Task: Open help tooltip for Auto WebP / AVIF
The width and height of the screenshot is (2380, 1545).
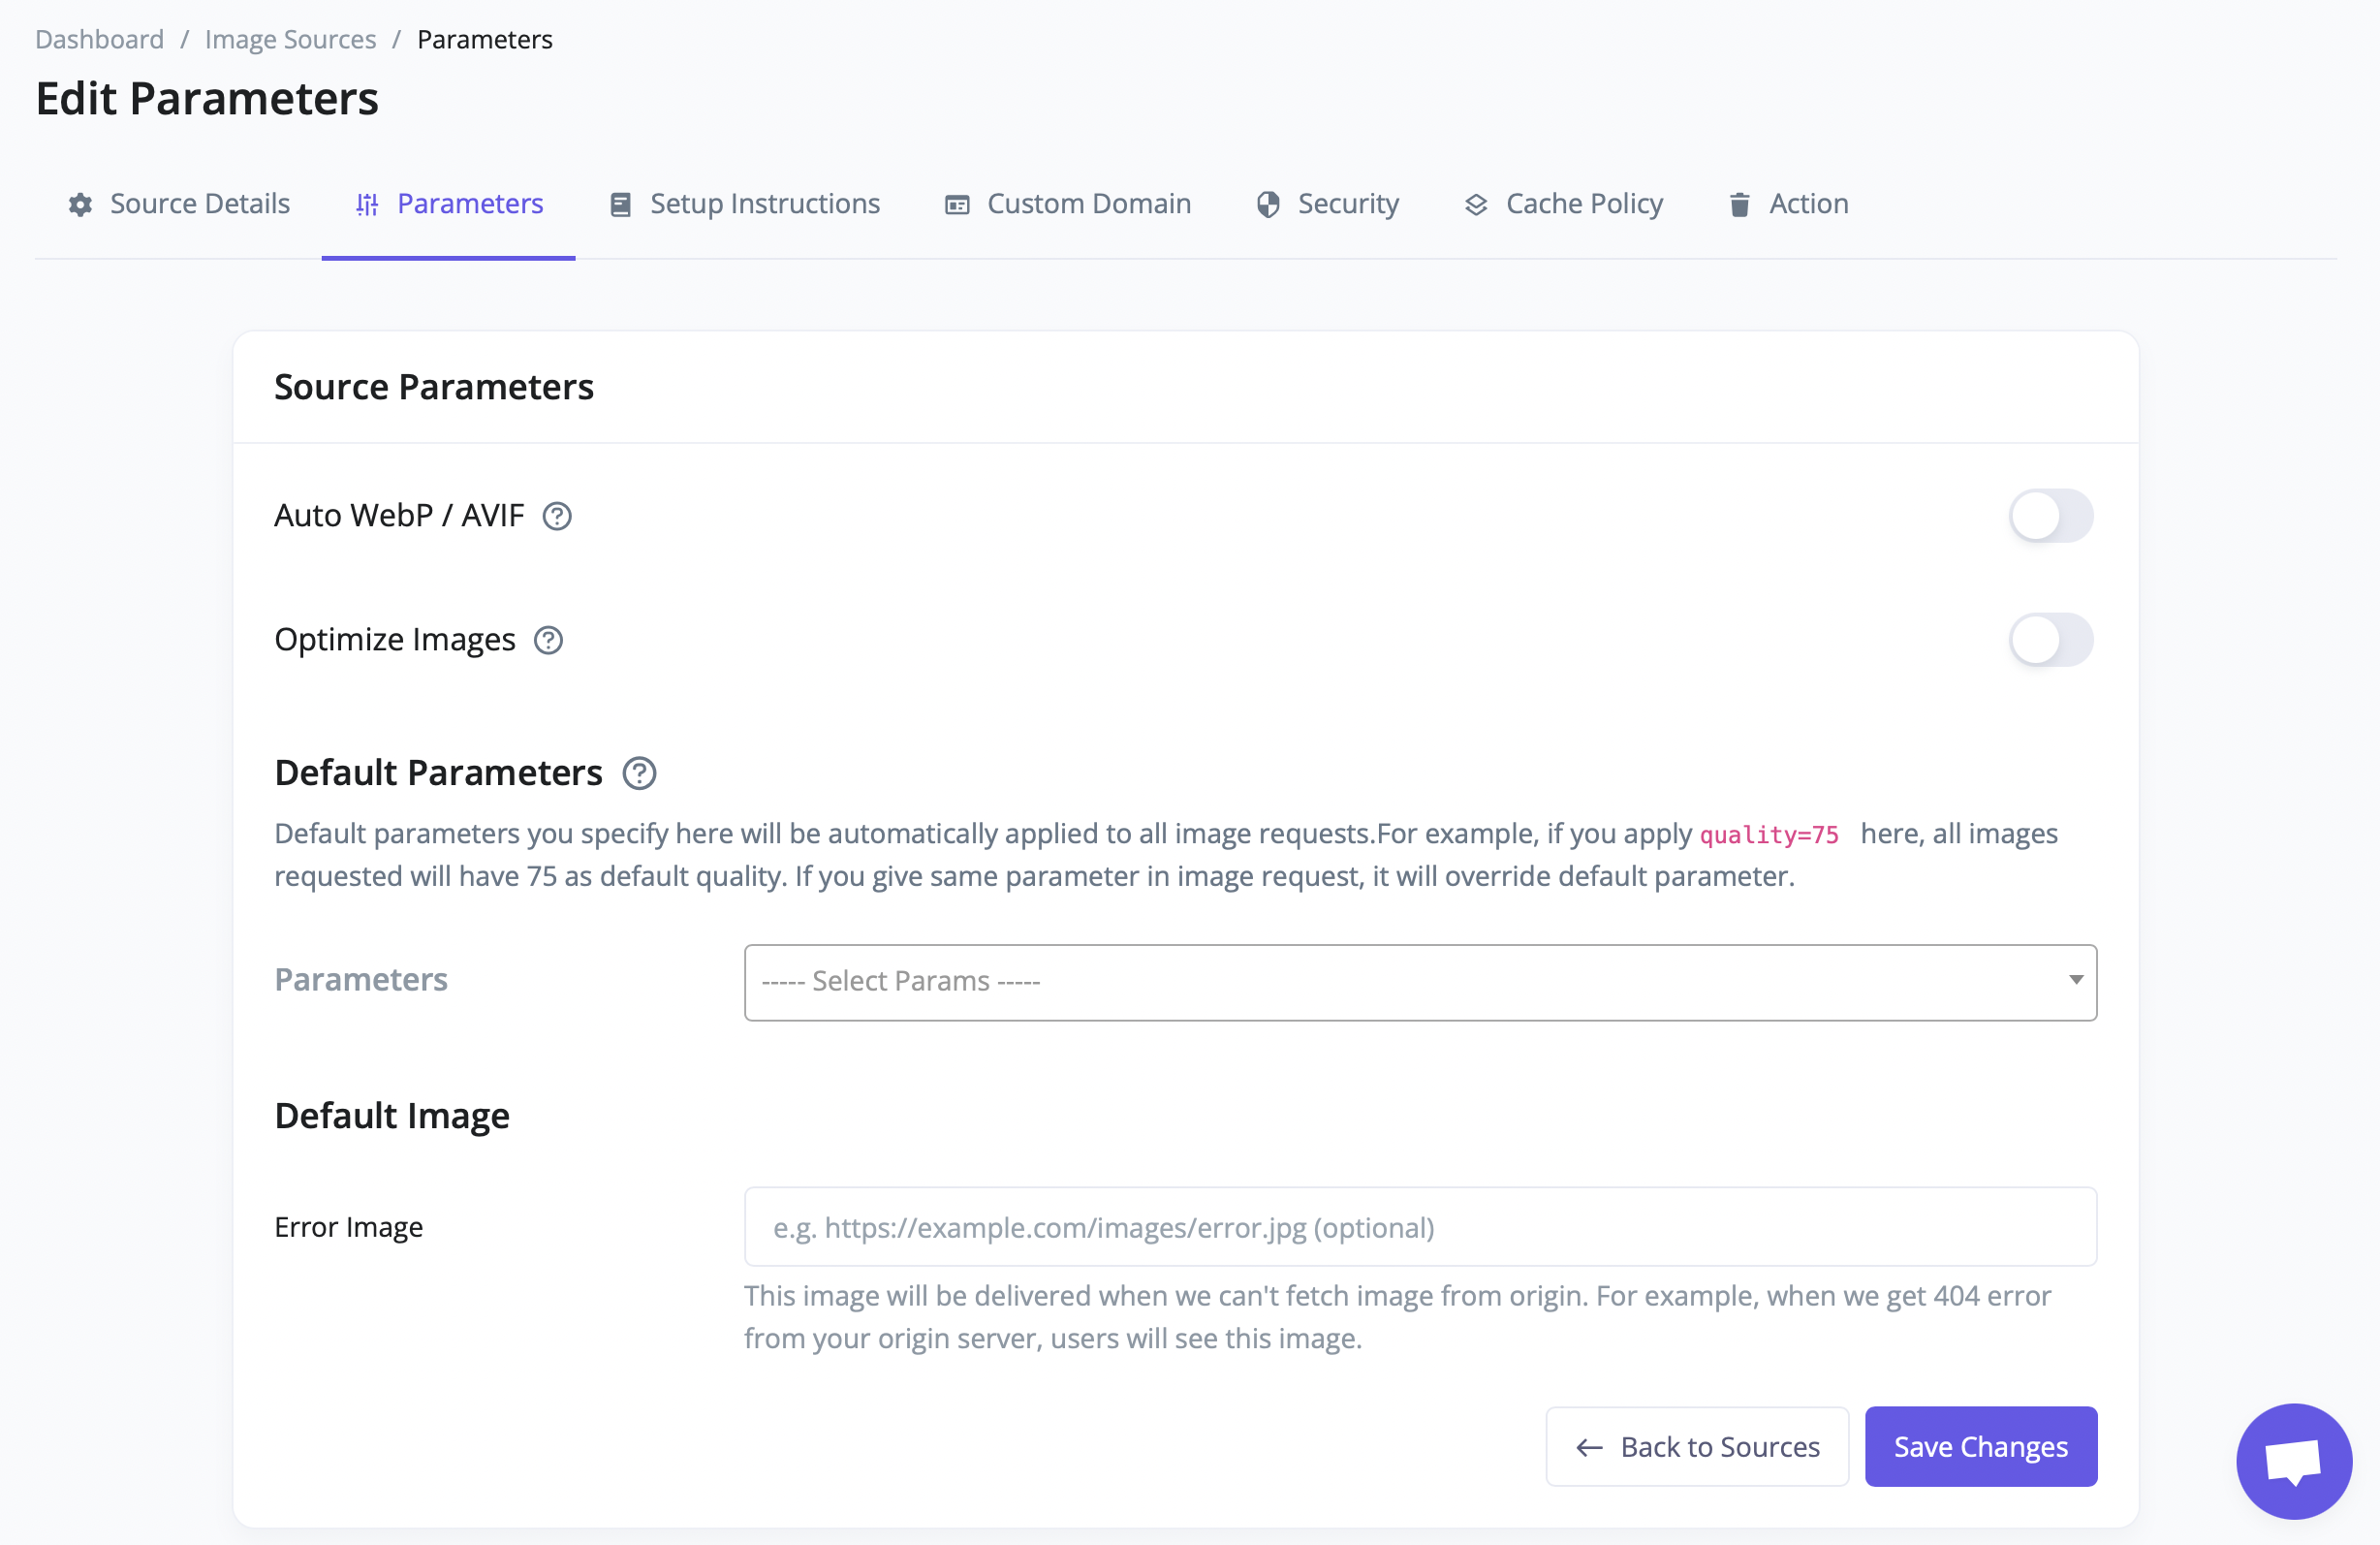Action: point(557,516)
